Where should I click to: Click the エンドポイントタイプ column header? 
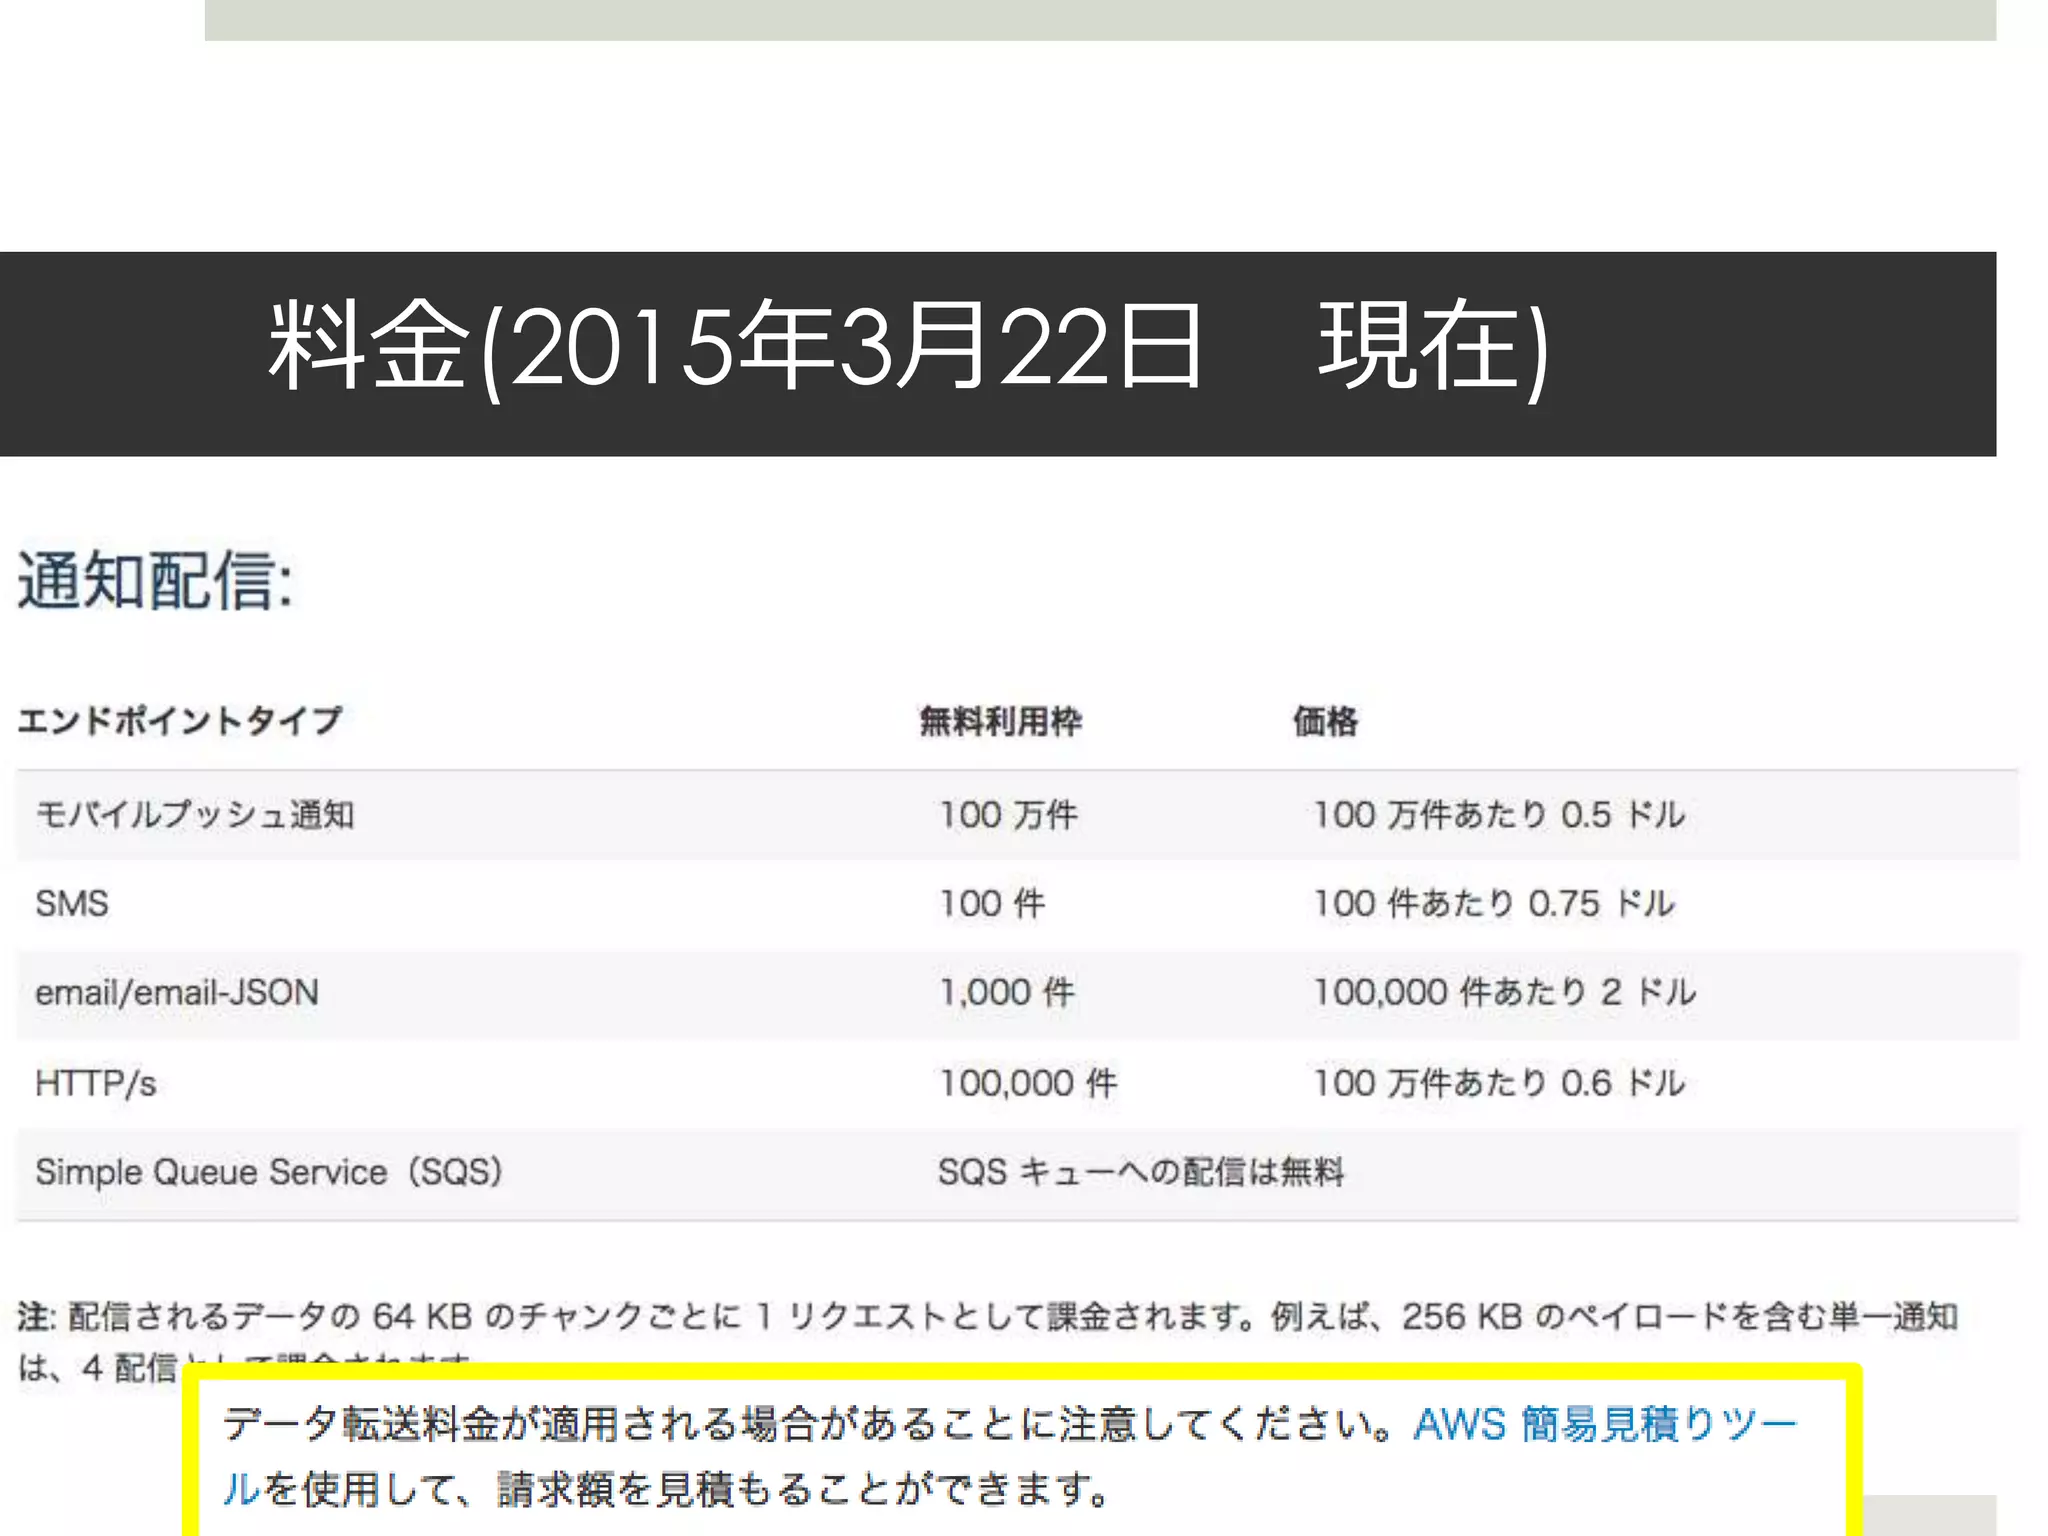coord(180,720)
